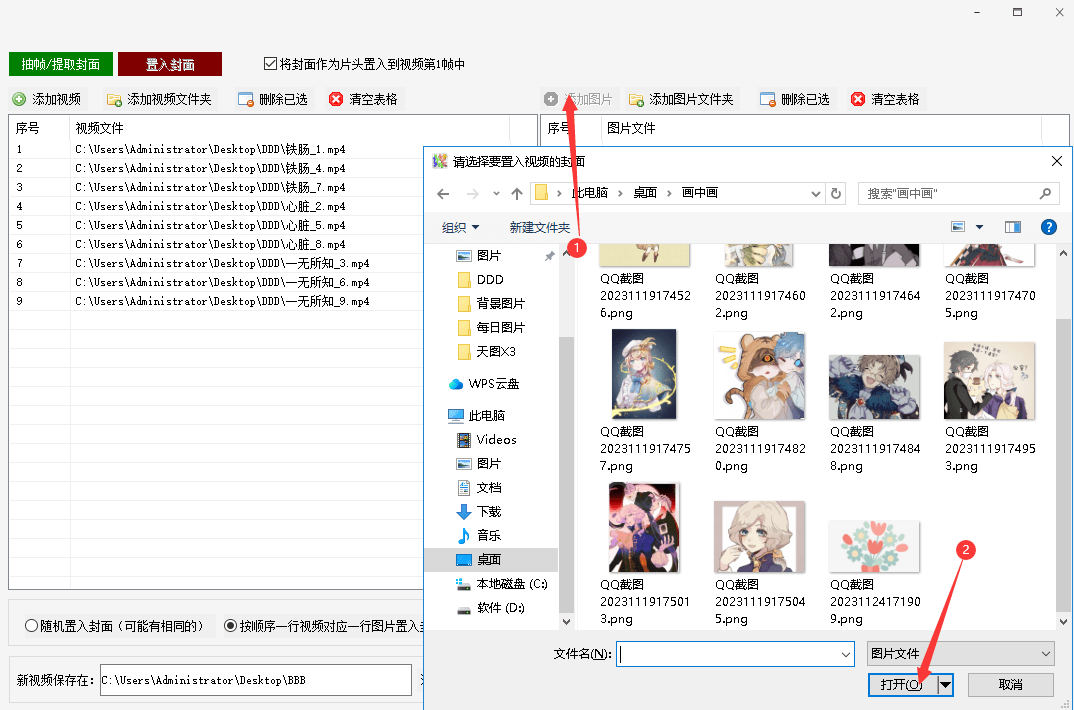Click the 新视频保存在 save path field

(255, 680)
